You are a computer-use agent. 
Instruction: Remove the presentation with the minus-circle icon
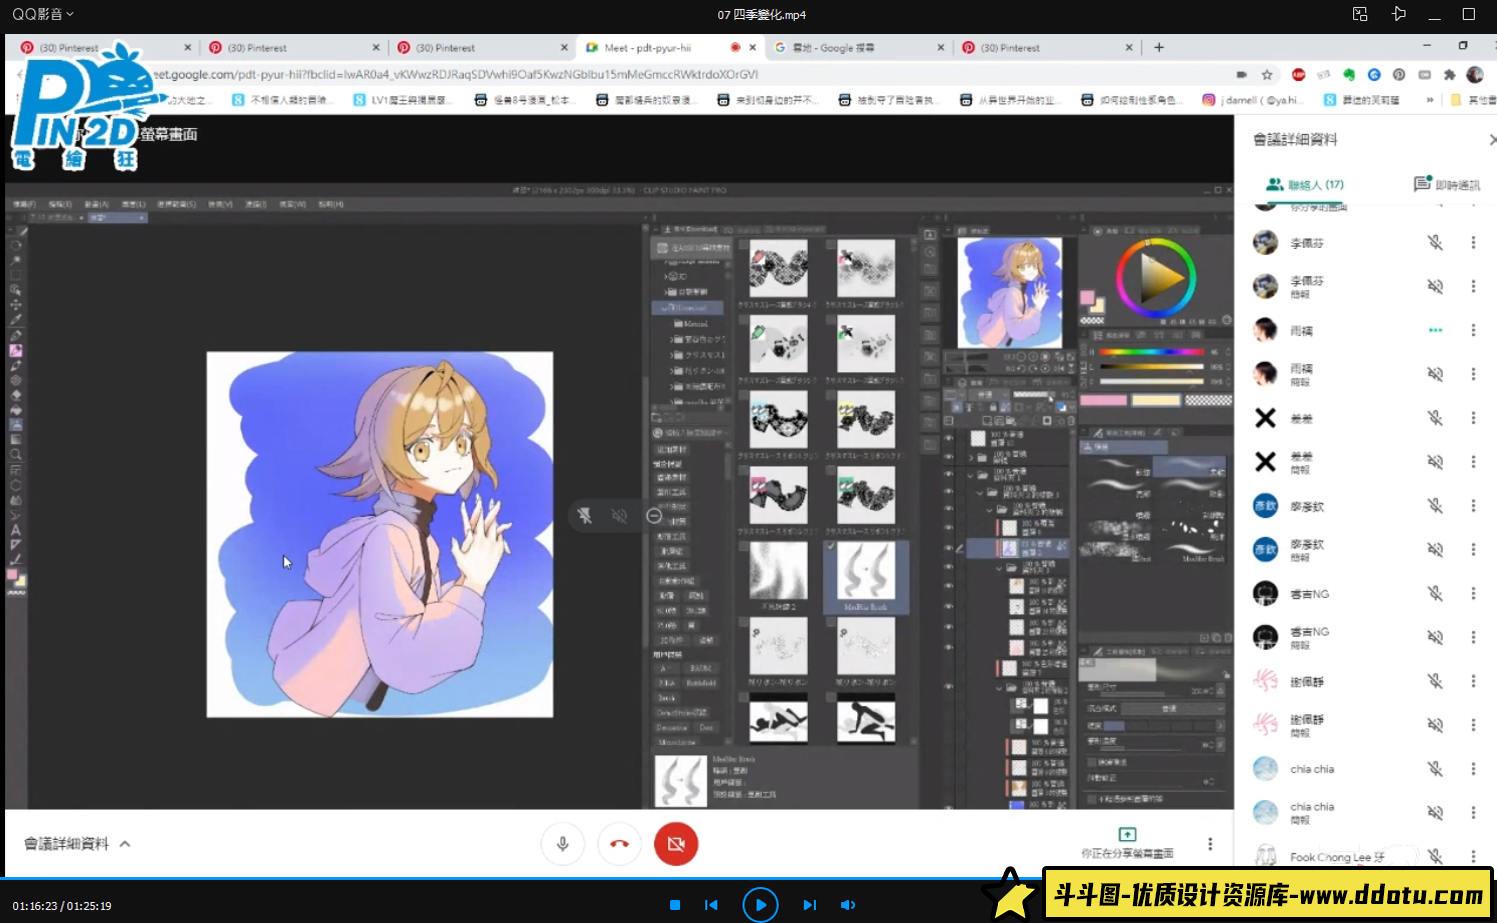[x=654, y=515]
